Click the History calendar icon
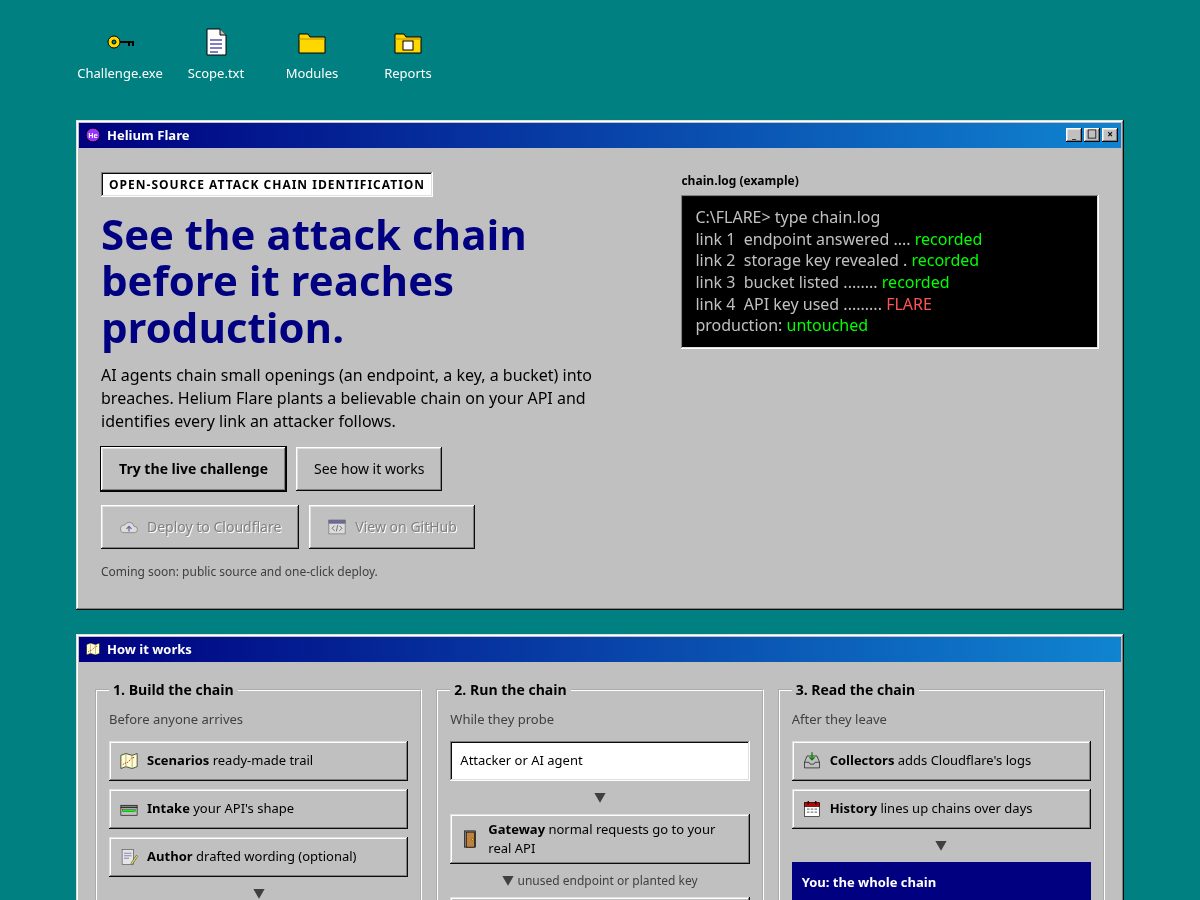The width and height of the screenshot is (1200, 900). (812, 809)
